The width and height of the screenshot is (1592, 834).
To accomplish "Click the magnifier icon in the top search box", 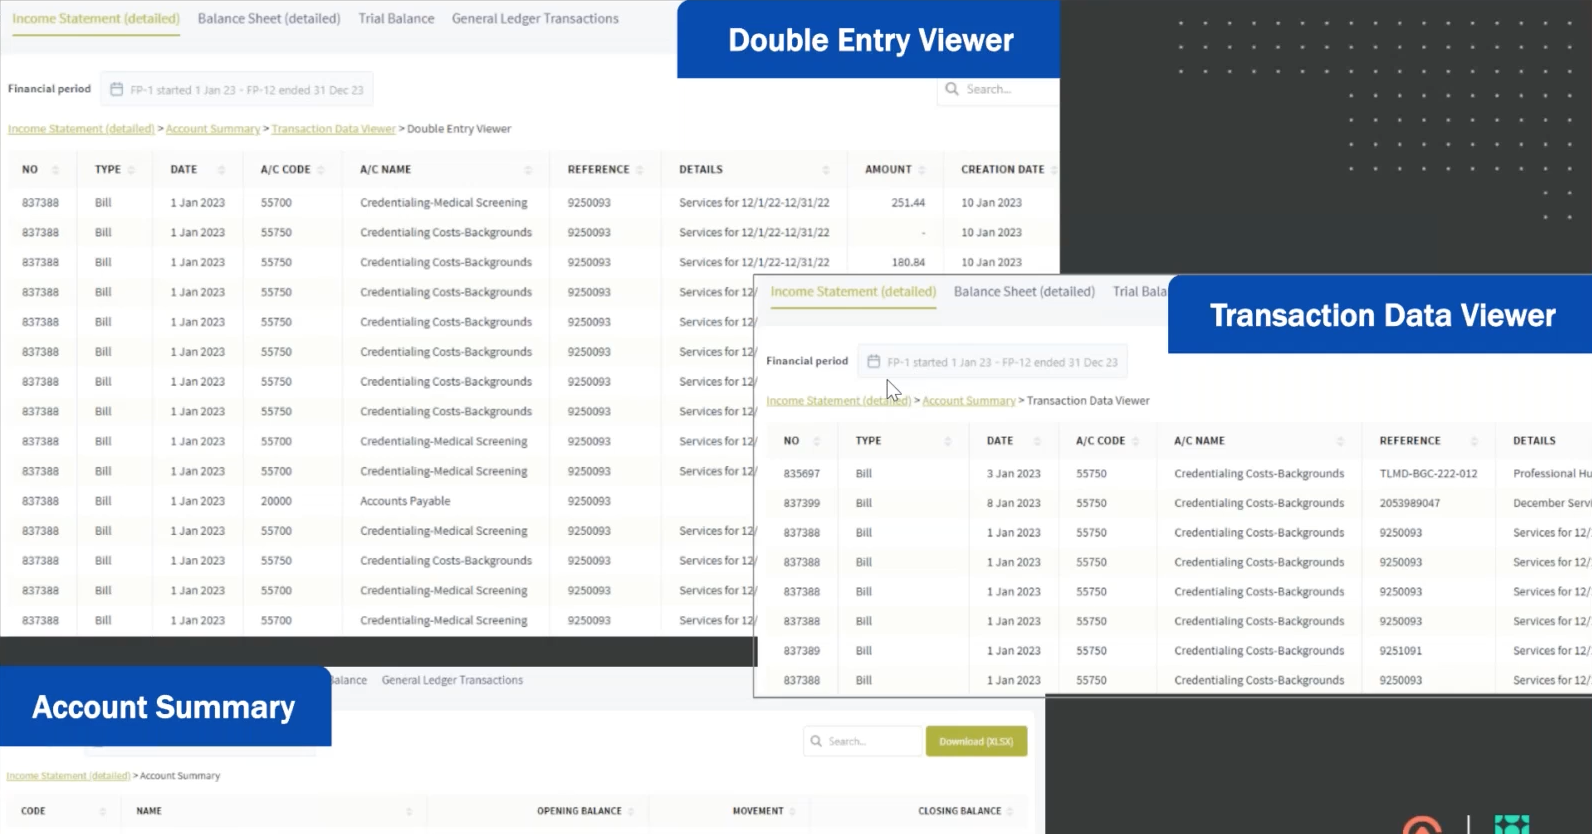I will point(952,89).
